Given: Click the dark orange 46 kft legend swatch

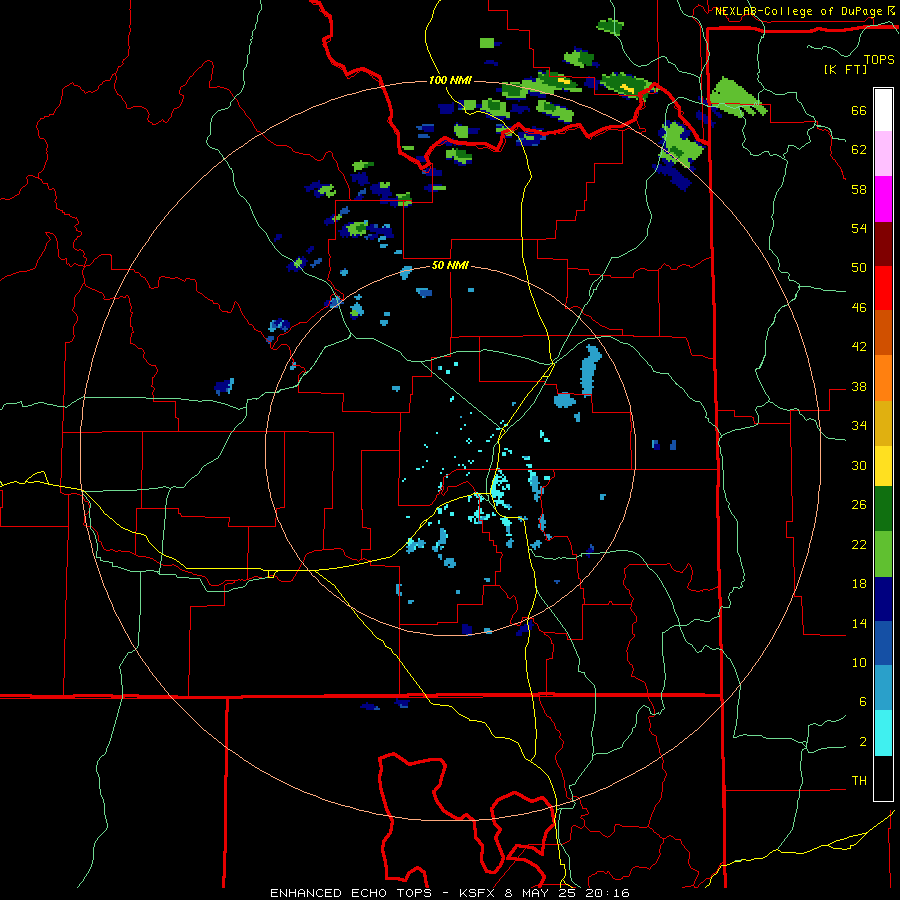Looking at the screenshot, I should click(x=883, y=332).
